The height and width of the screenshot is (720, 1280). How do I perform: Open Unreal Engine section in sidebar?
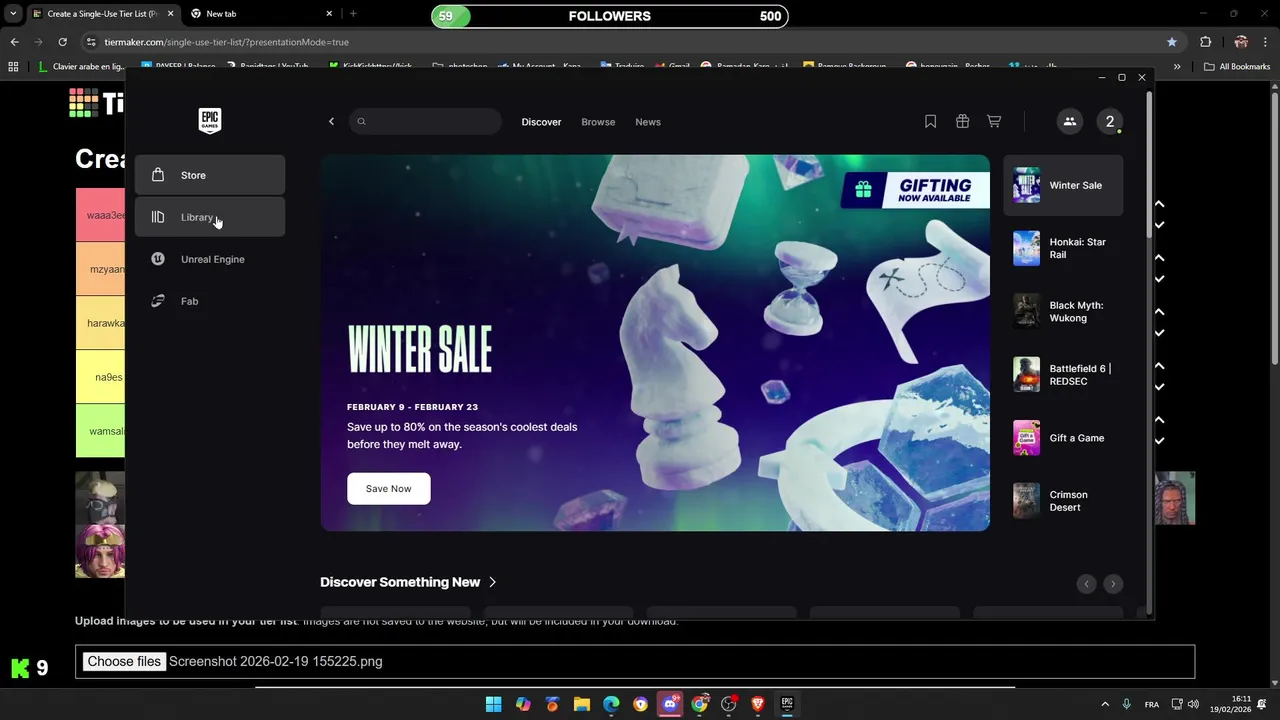210,259
